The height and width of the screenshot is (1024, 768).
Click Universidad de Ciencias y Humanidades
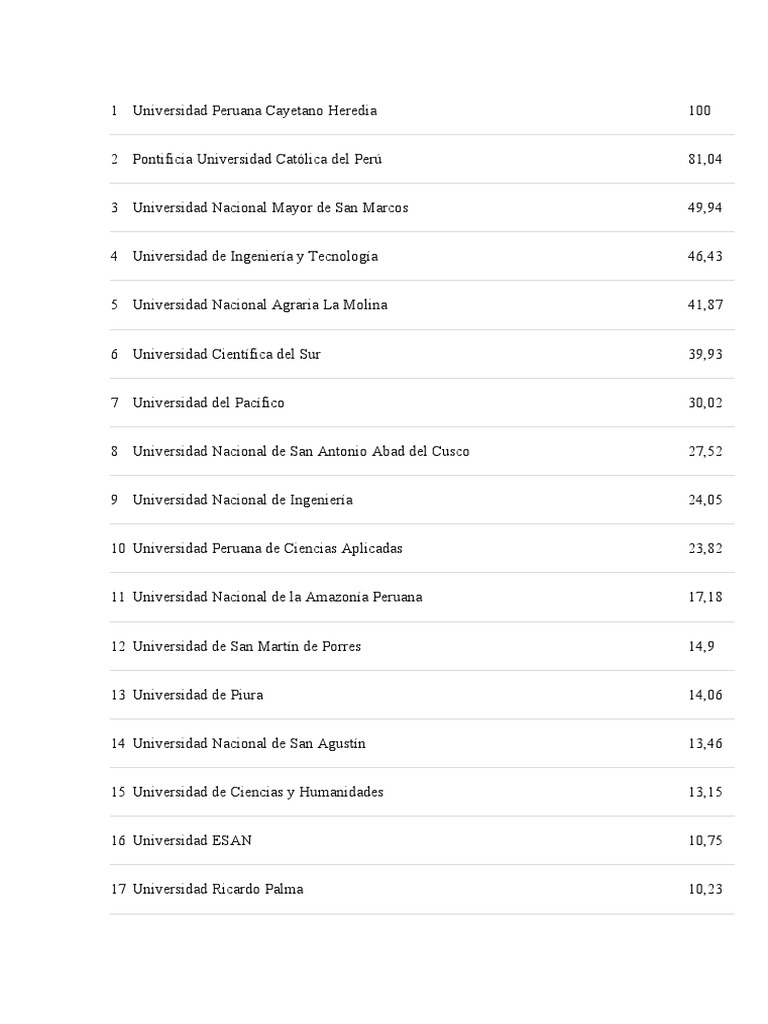258,792
